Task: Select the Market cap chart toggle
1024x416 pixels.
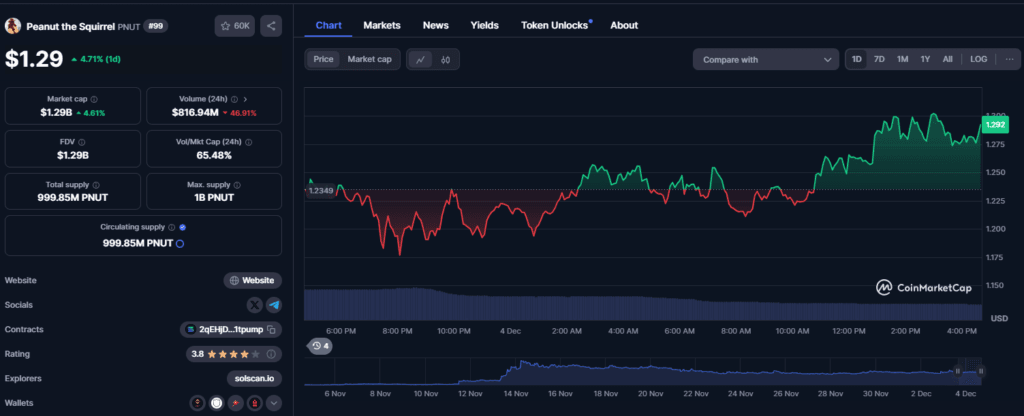Action: point(370,59)
